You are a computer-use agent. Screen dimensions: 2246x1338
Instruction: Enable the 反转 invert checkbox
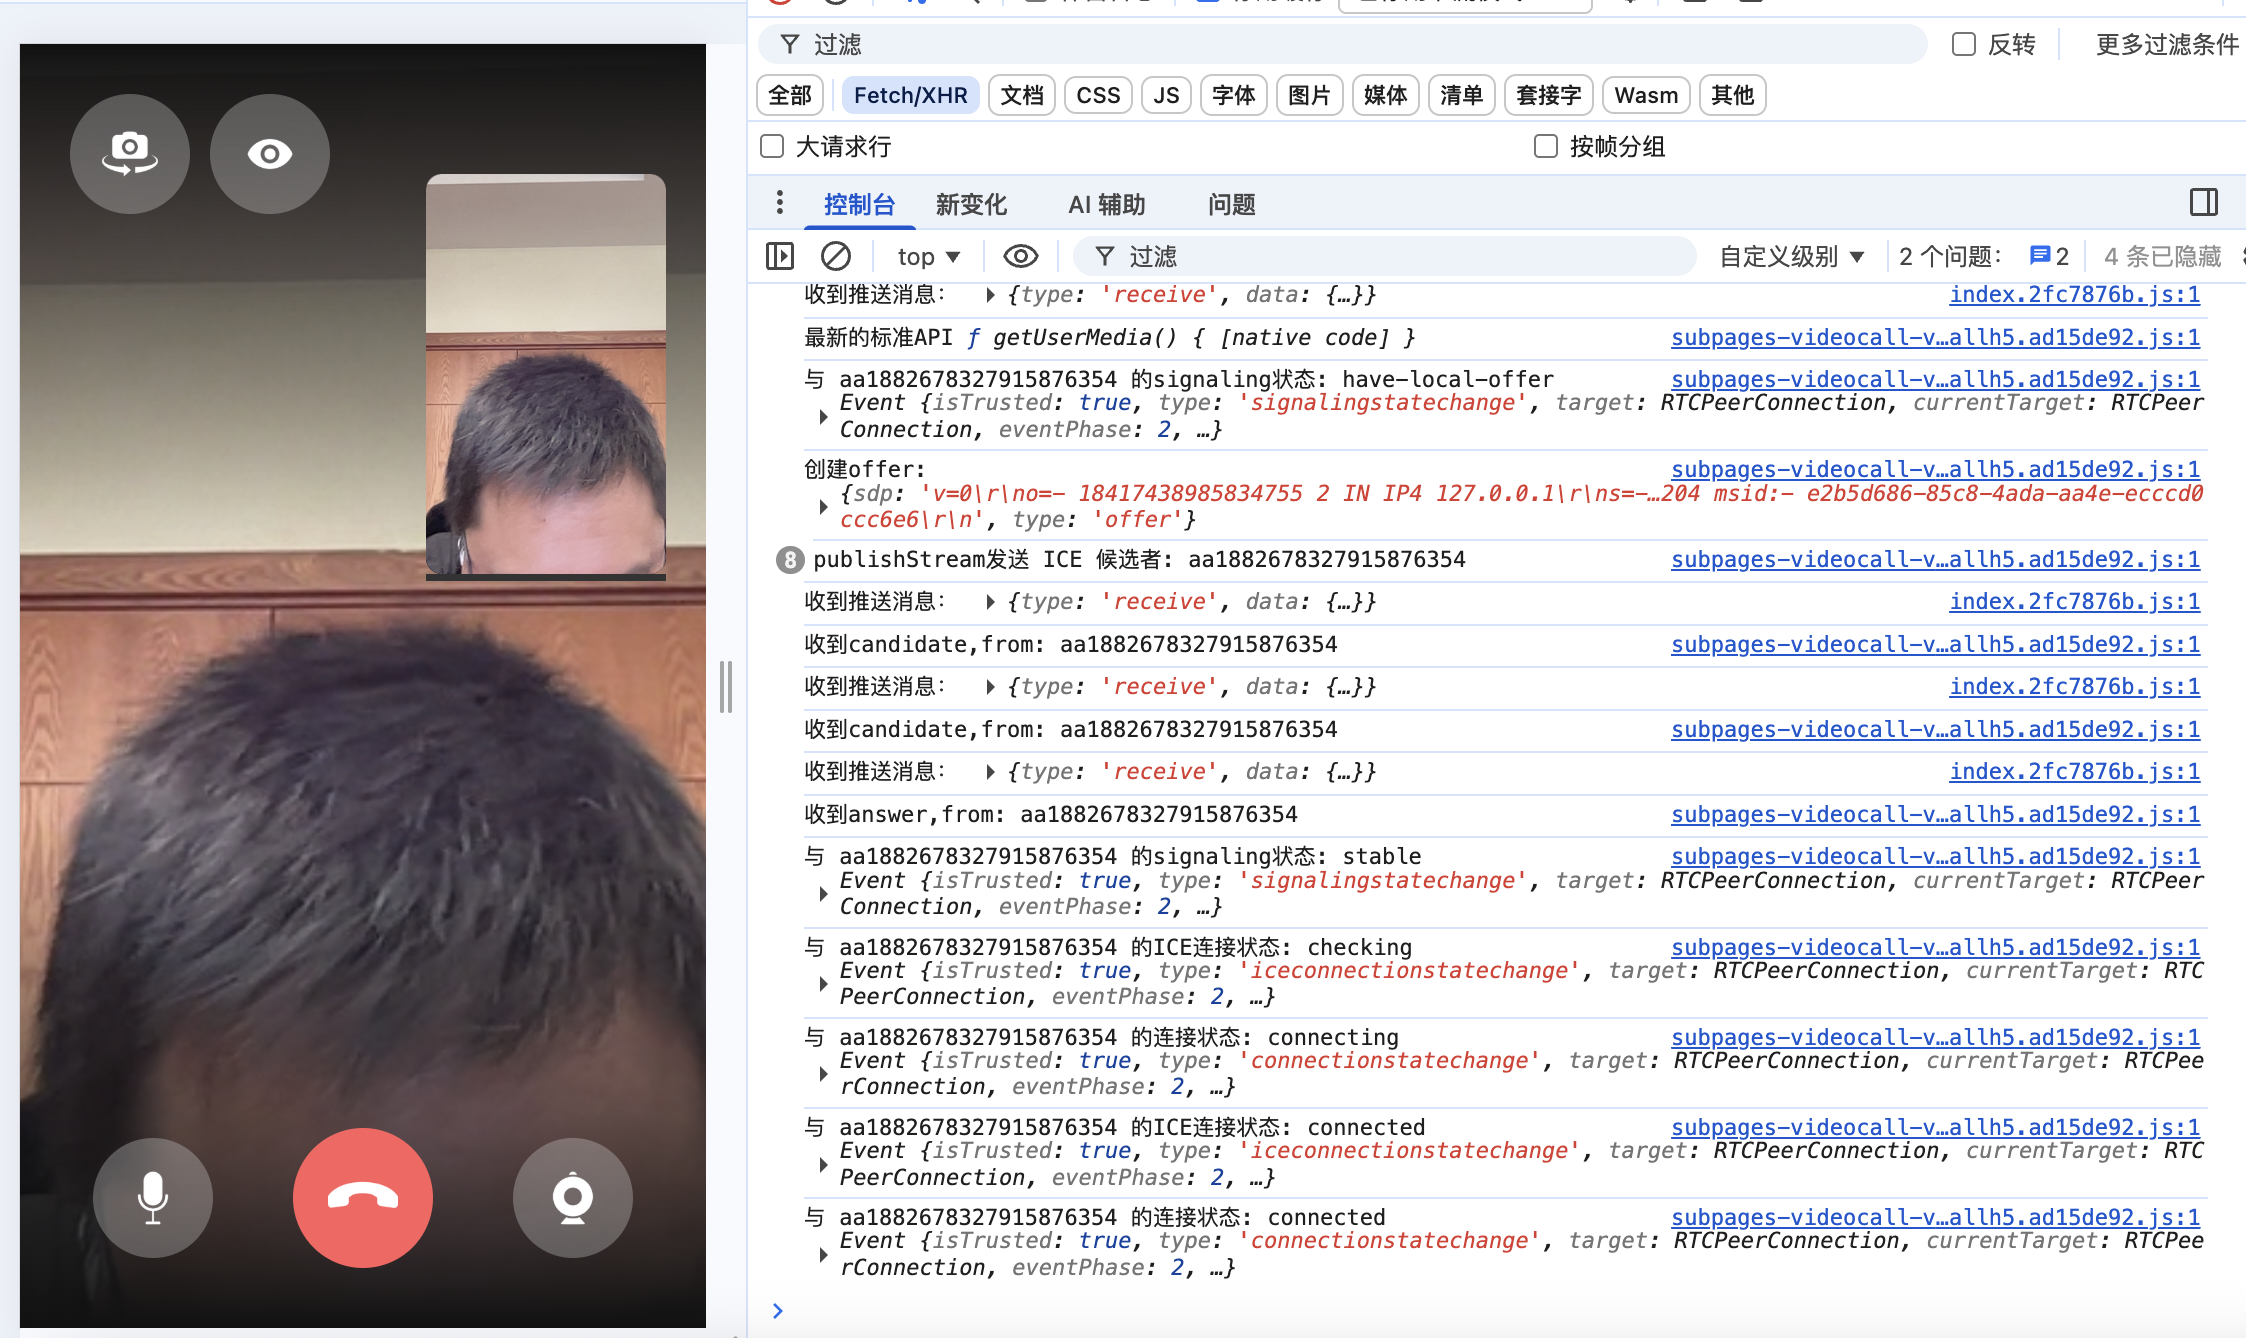coord(1964,45)
